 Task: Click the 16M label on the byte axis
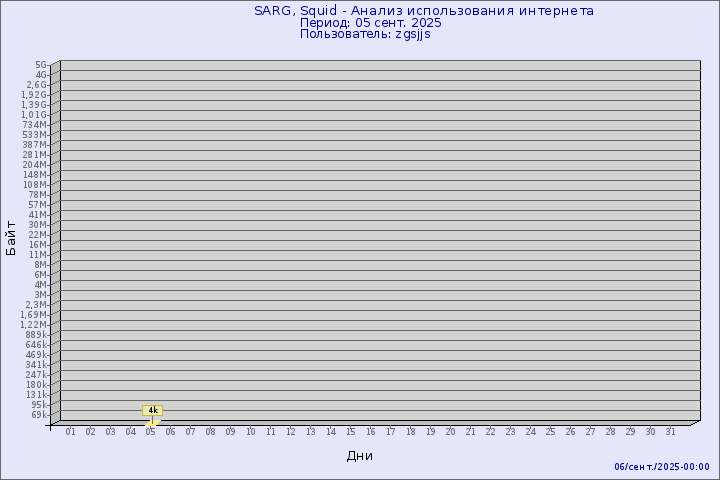(39, 244)
